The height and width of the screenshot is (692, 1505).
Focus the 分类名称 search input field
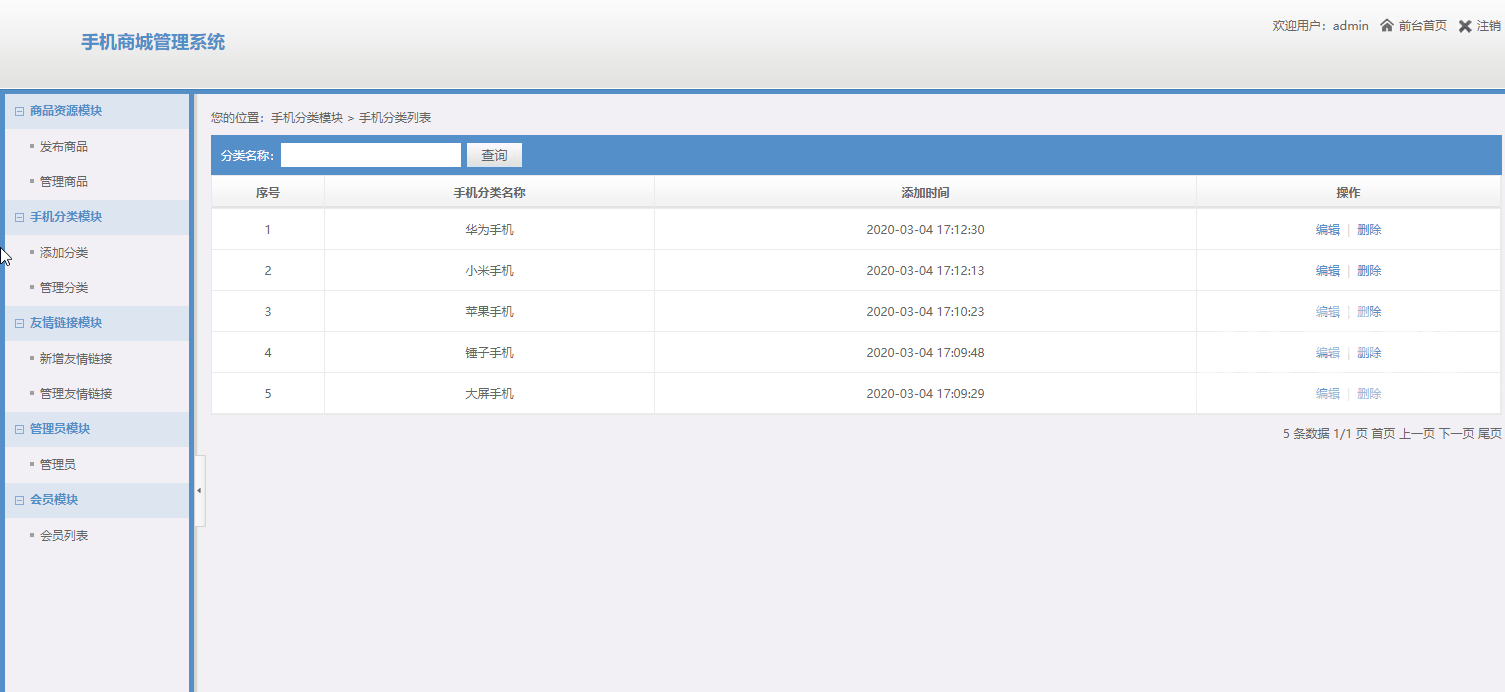click(370, 155)
